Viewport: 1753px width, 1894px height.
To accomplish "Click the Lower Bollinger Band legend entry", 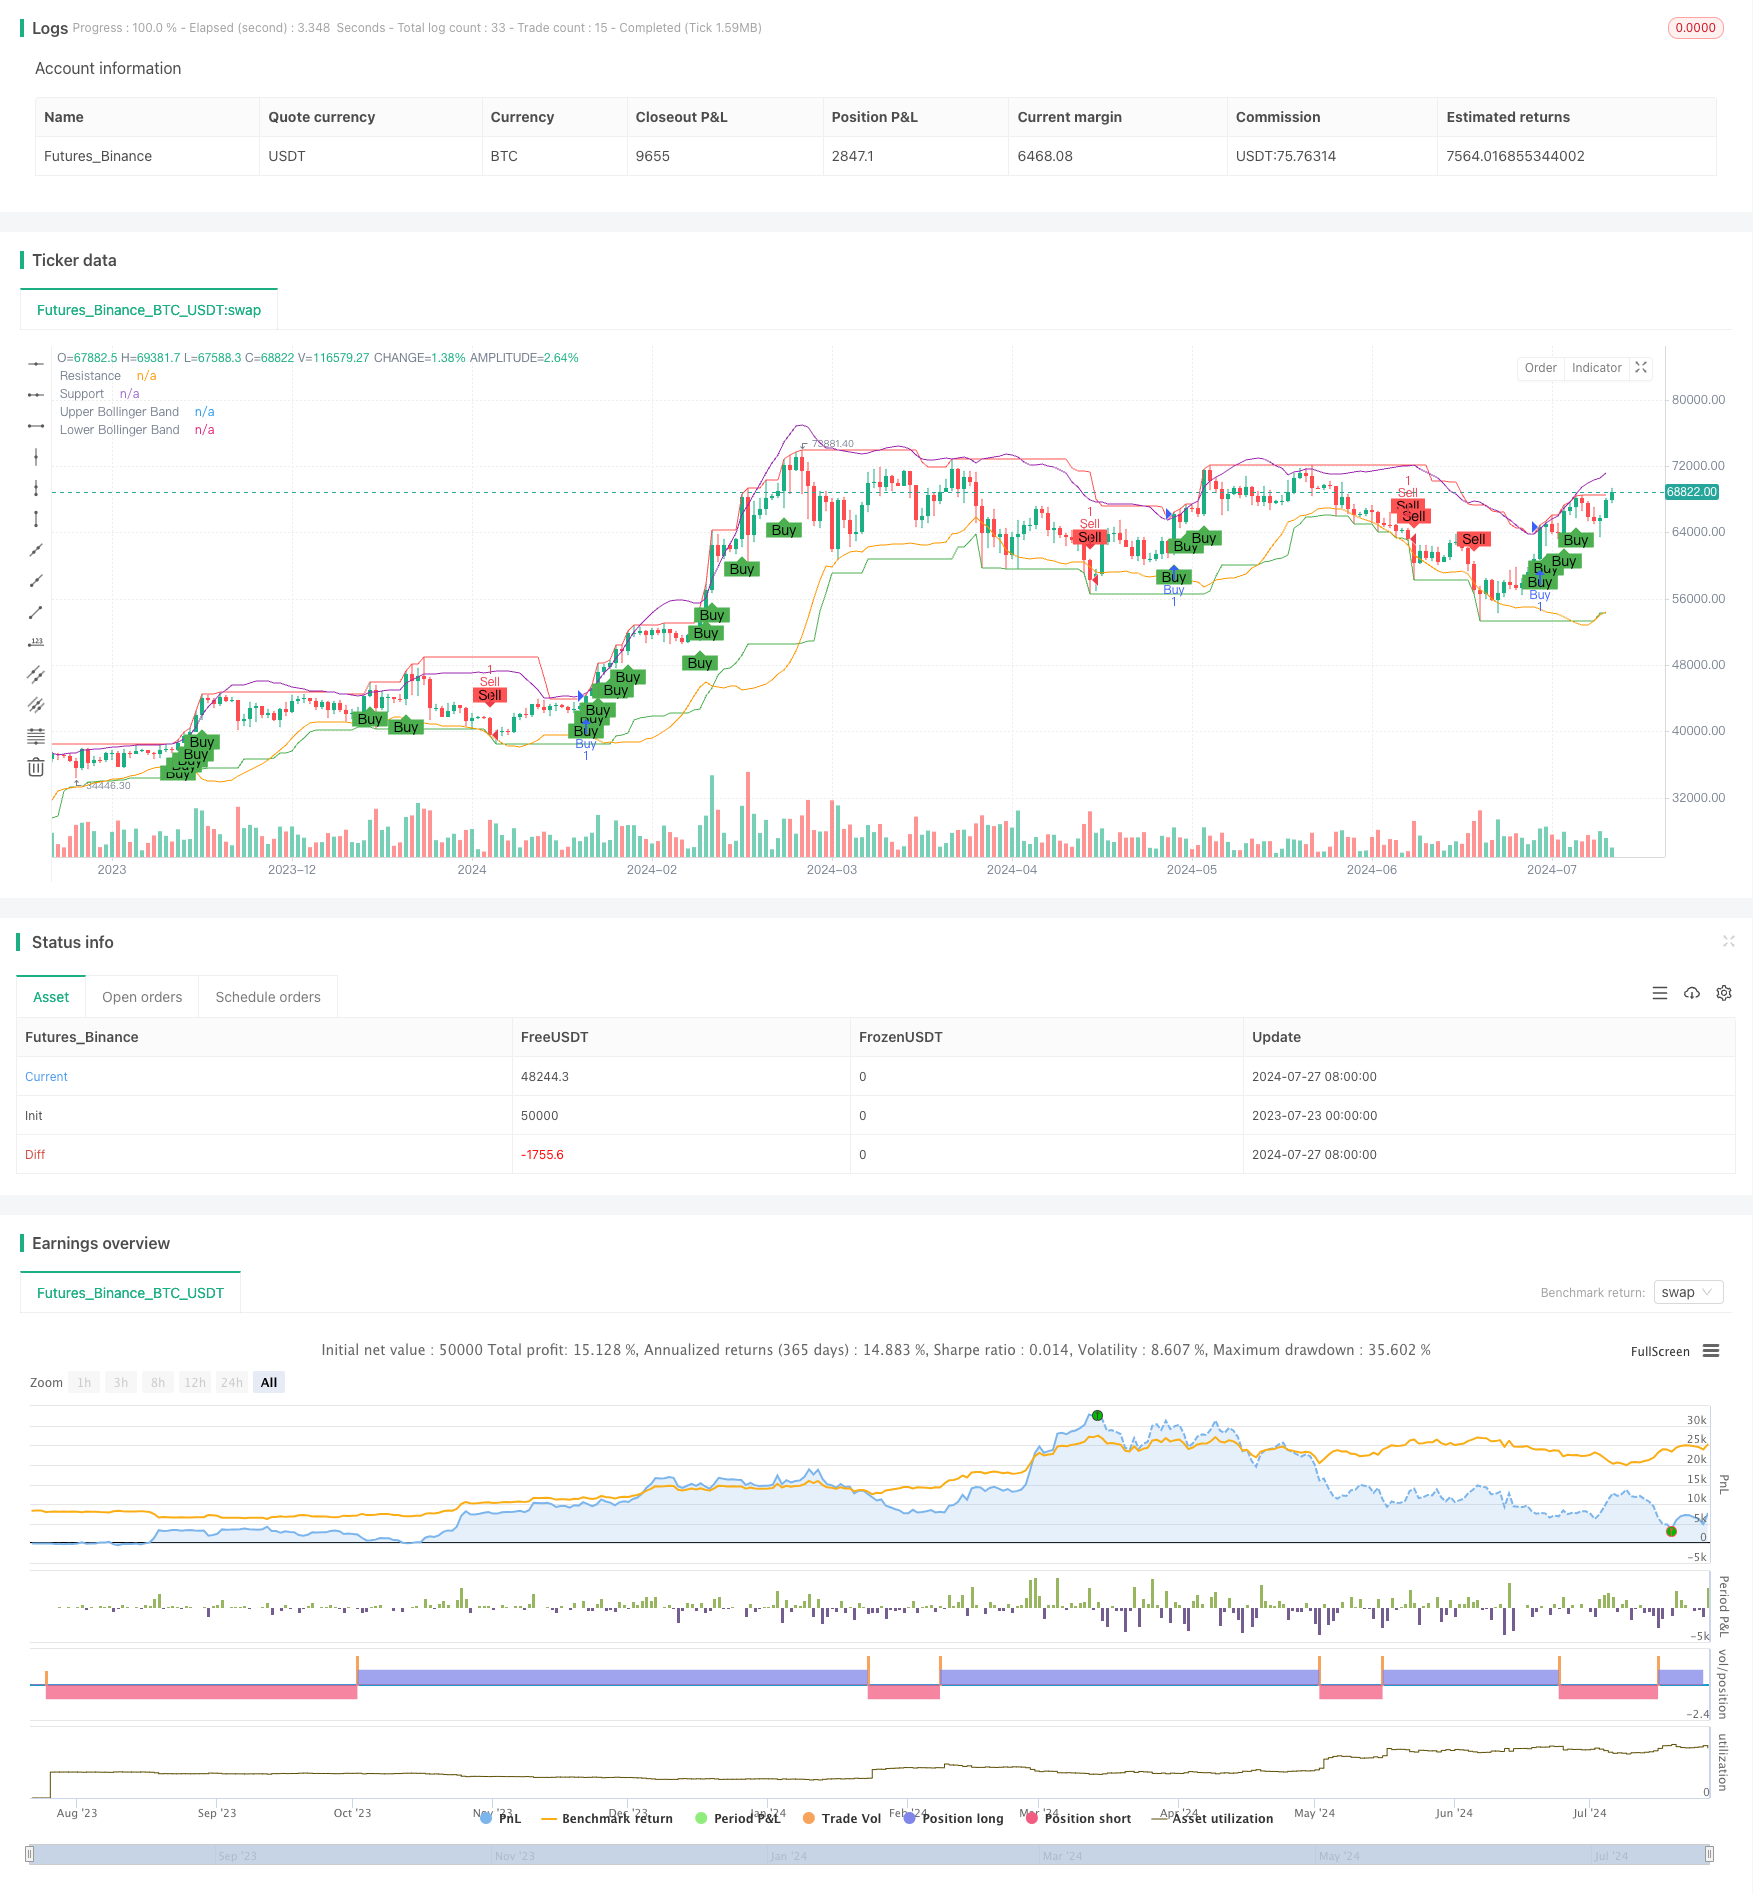I will [137, 430].
